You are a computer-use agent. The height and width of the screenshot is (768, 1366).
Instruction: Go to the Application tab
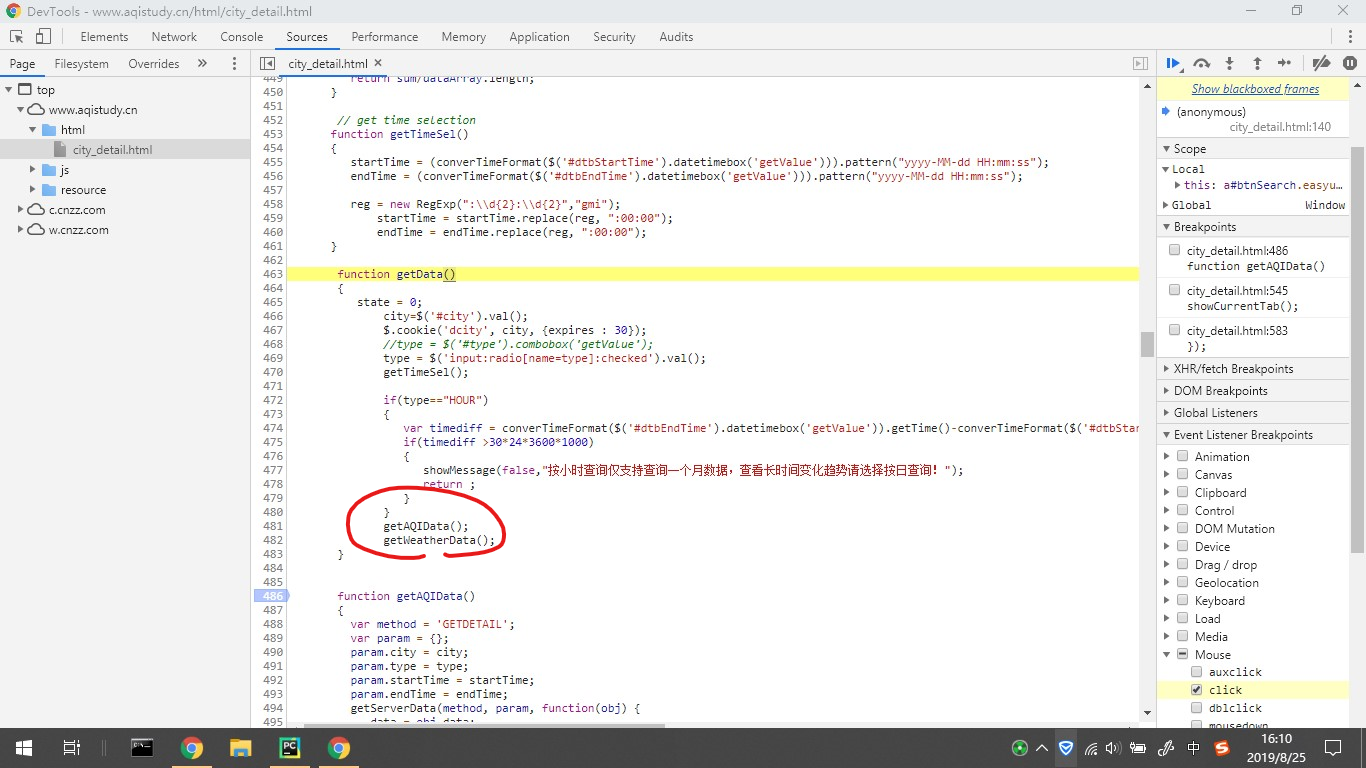coord(539,37)
